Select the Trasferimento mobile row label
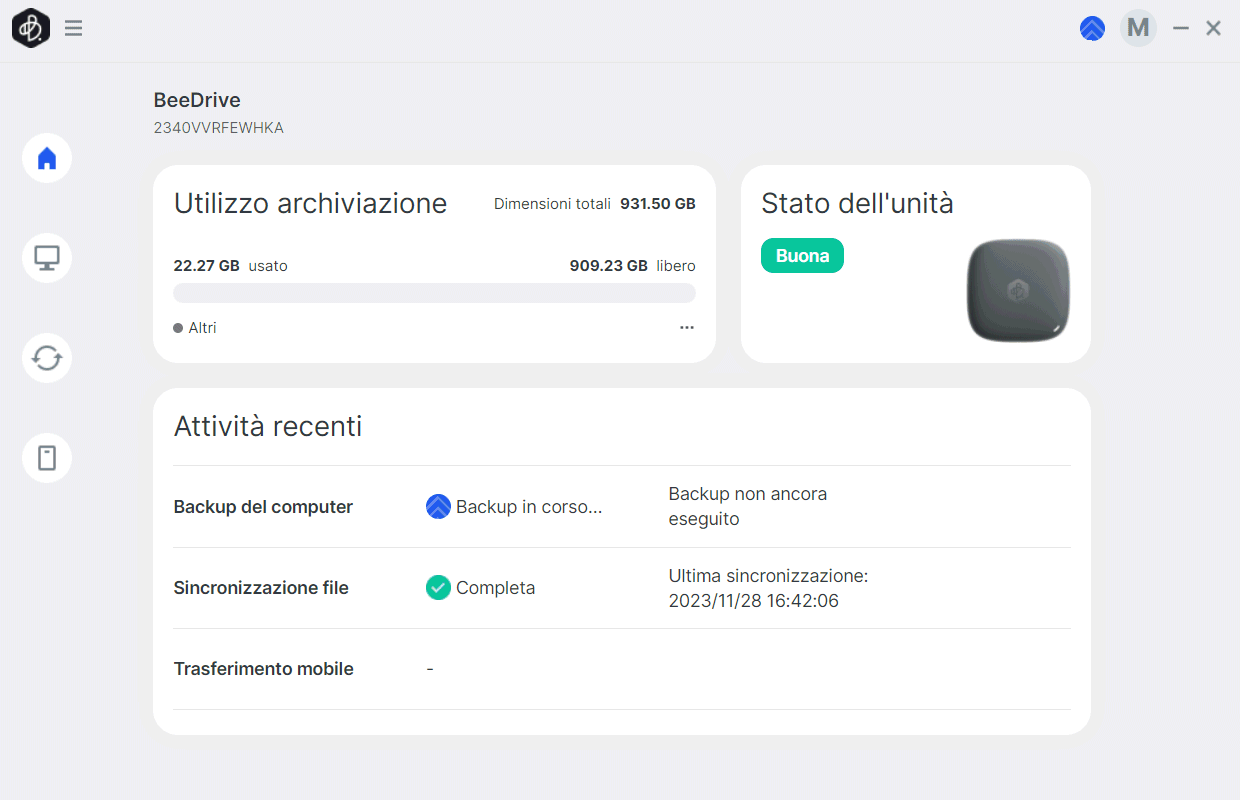This screenshot has height=800, width=1240. click(x=264, y=669)
